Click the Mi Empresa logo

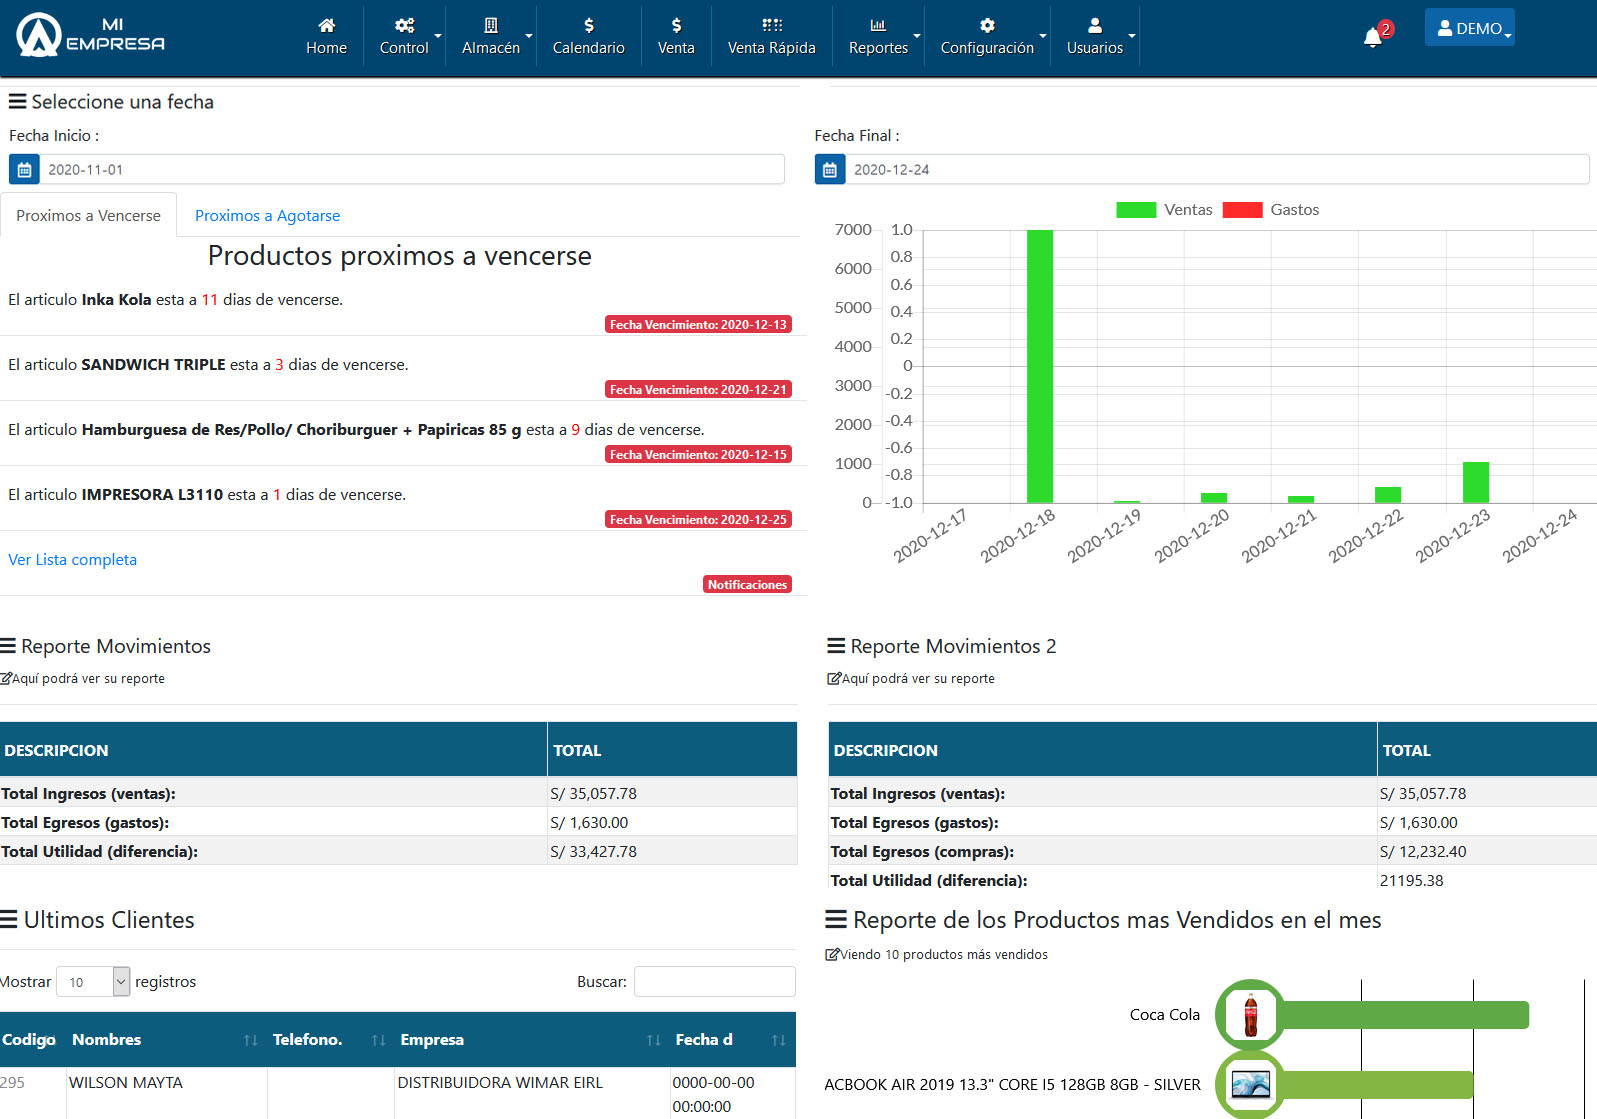pyautogui.click(x=90, y=35)
